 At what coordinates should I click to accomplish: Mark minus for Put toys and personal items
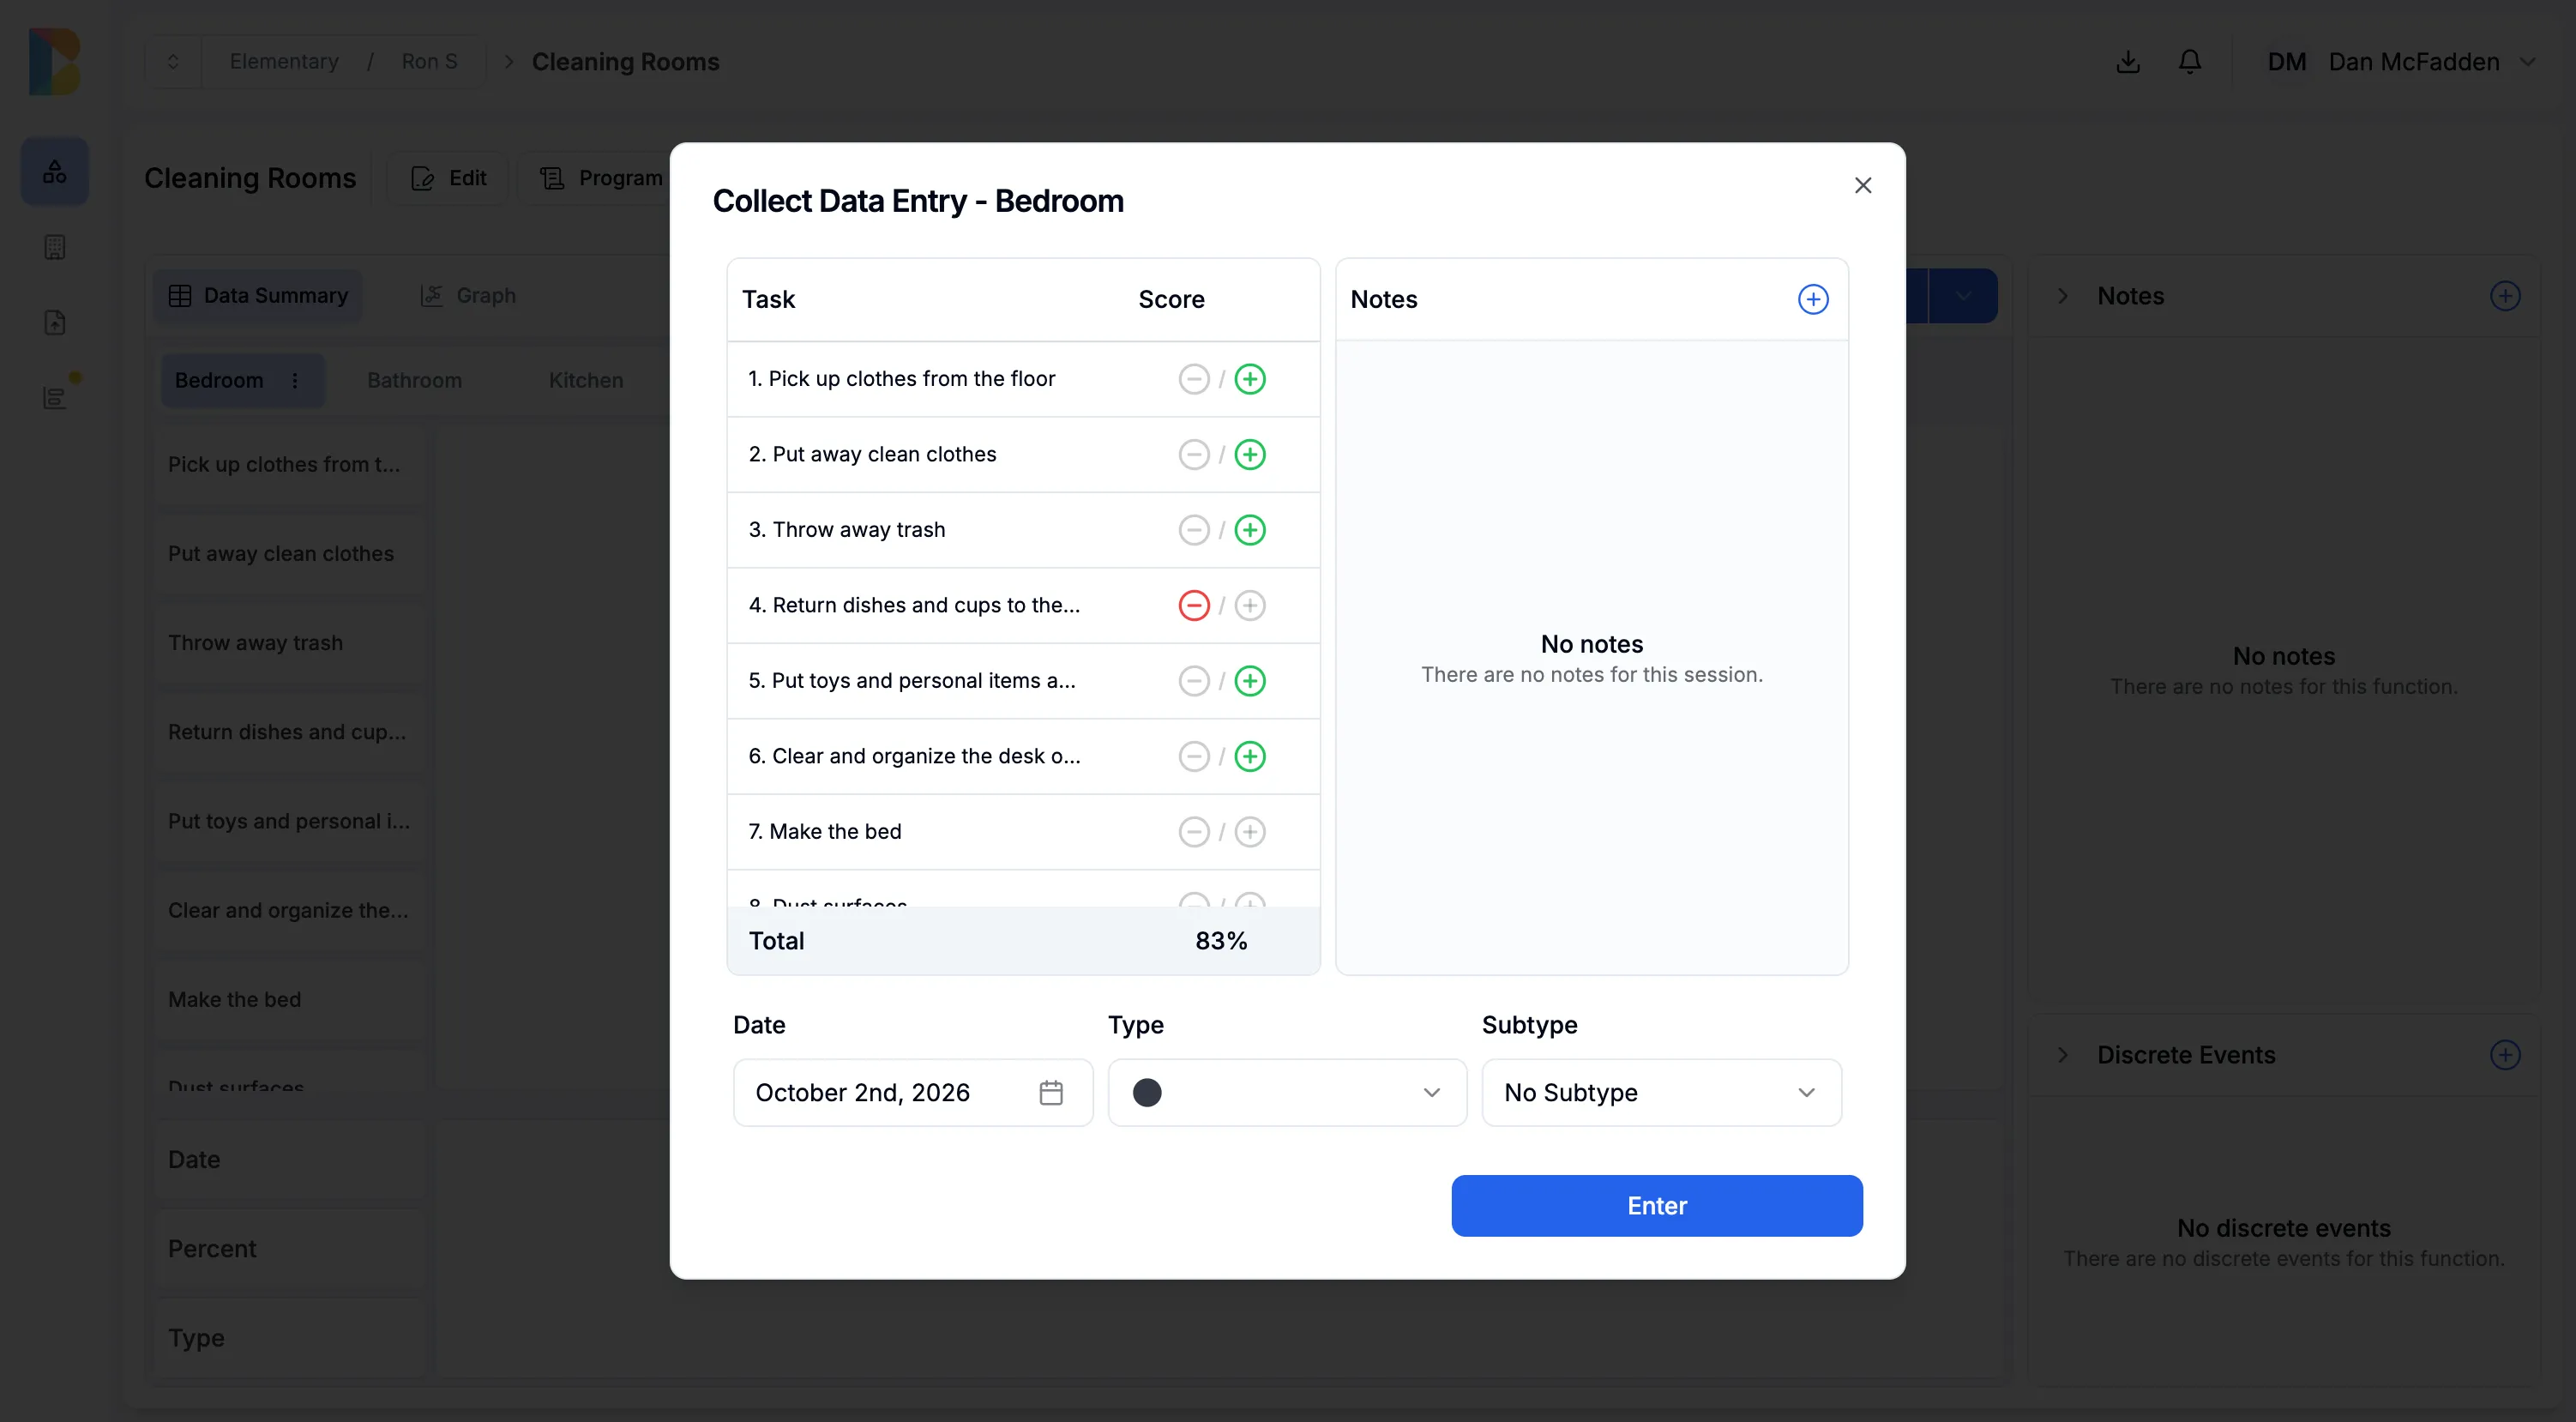(1194, 681)
